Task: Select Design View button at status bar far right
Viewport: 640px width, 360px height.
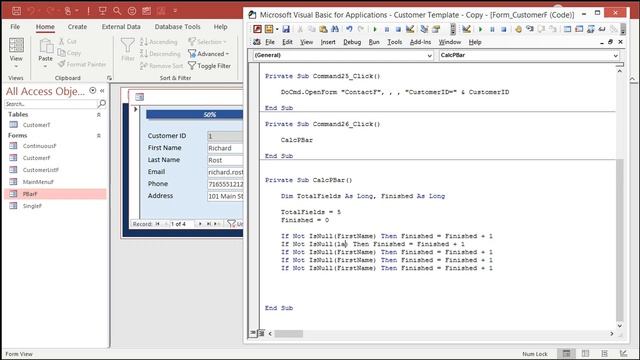Action: pos(623,353)
